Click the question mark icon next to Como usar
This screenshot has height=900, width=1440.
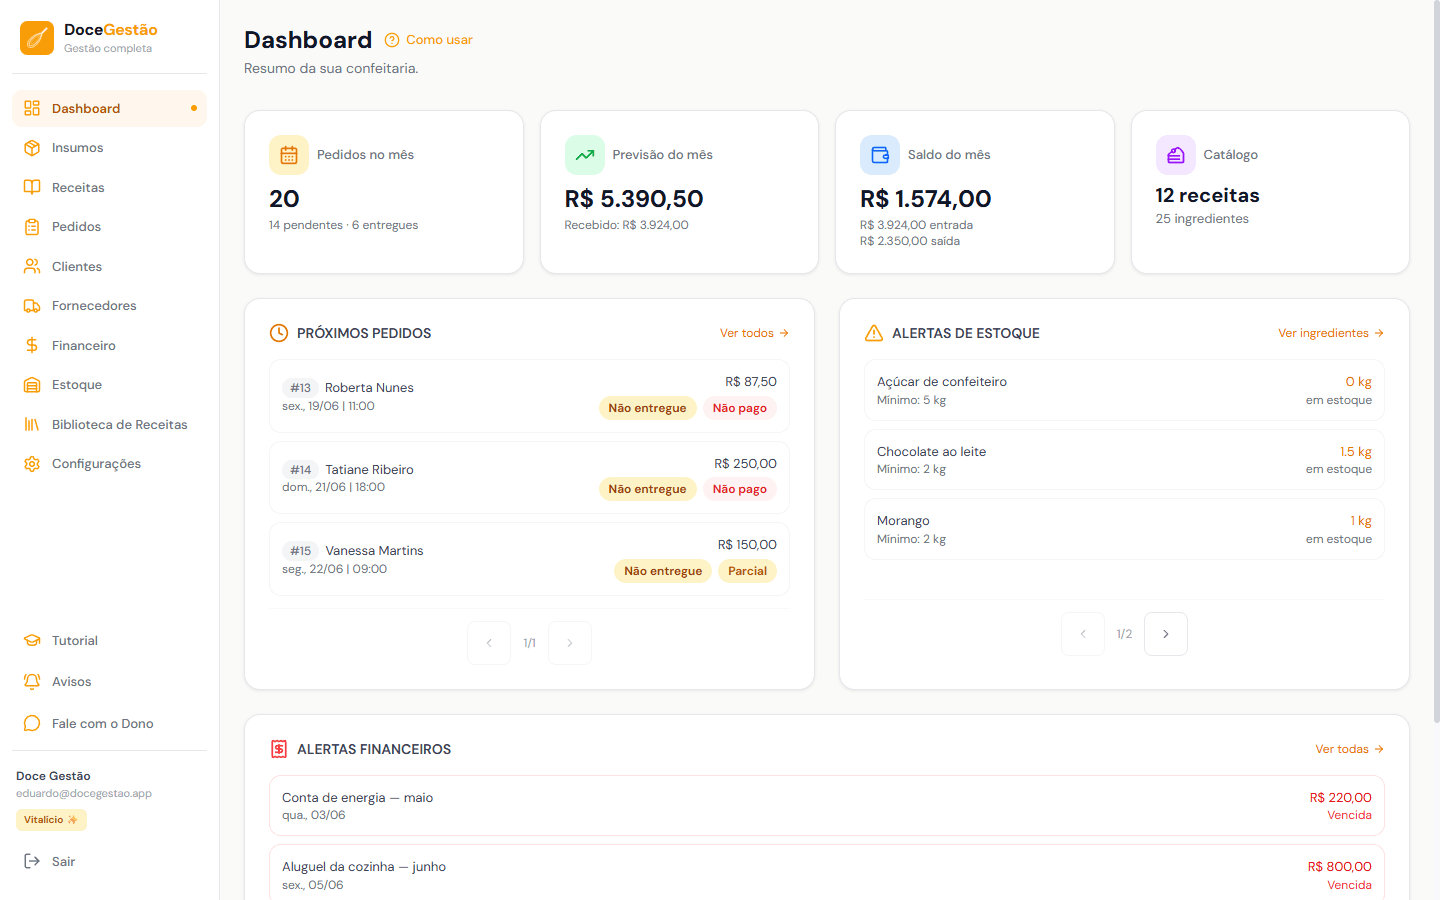[x=392, y=40]
